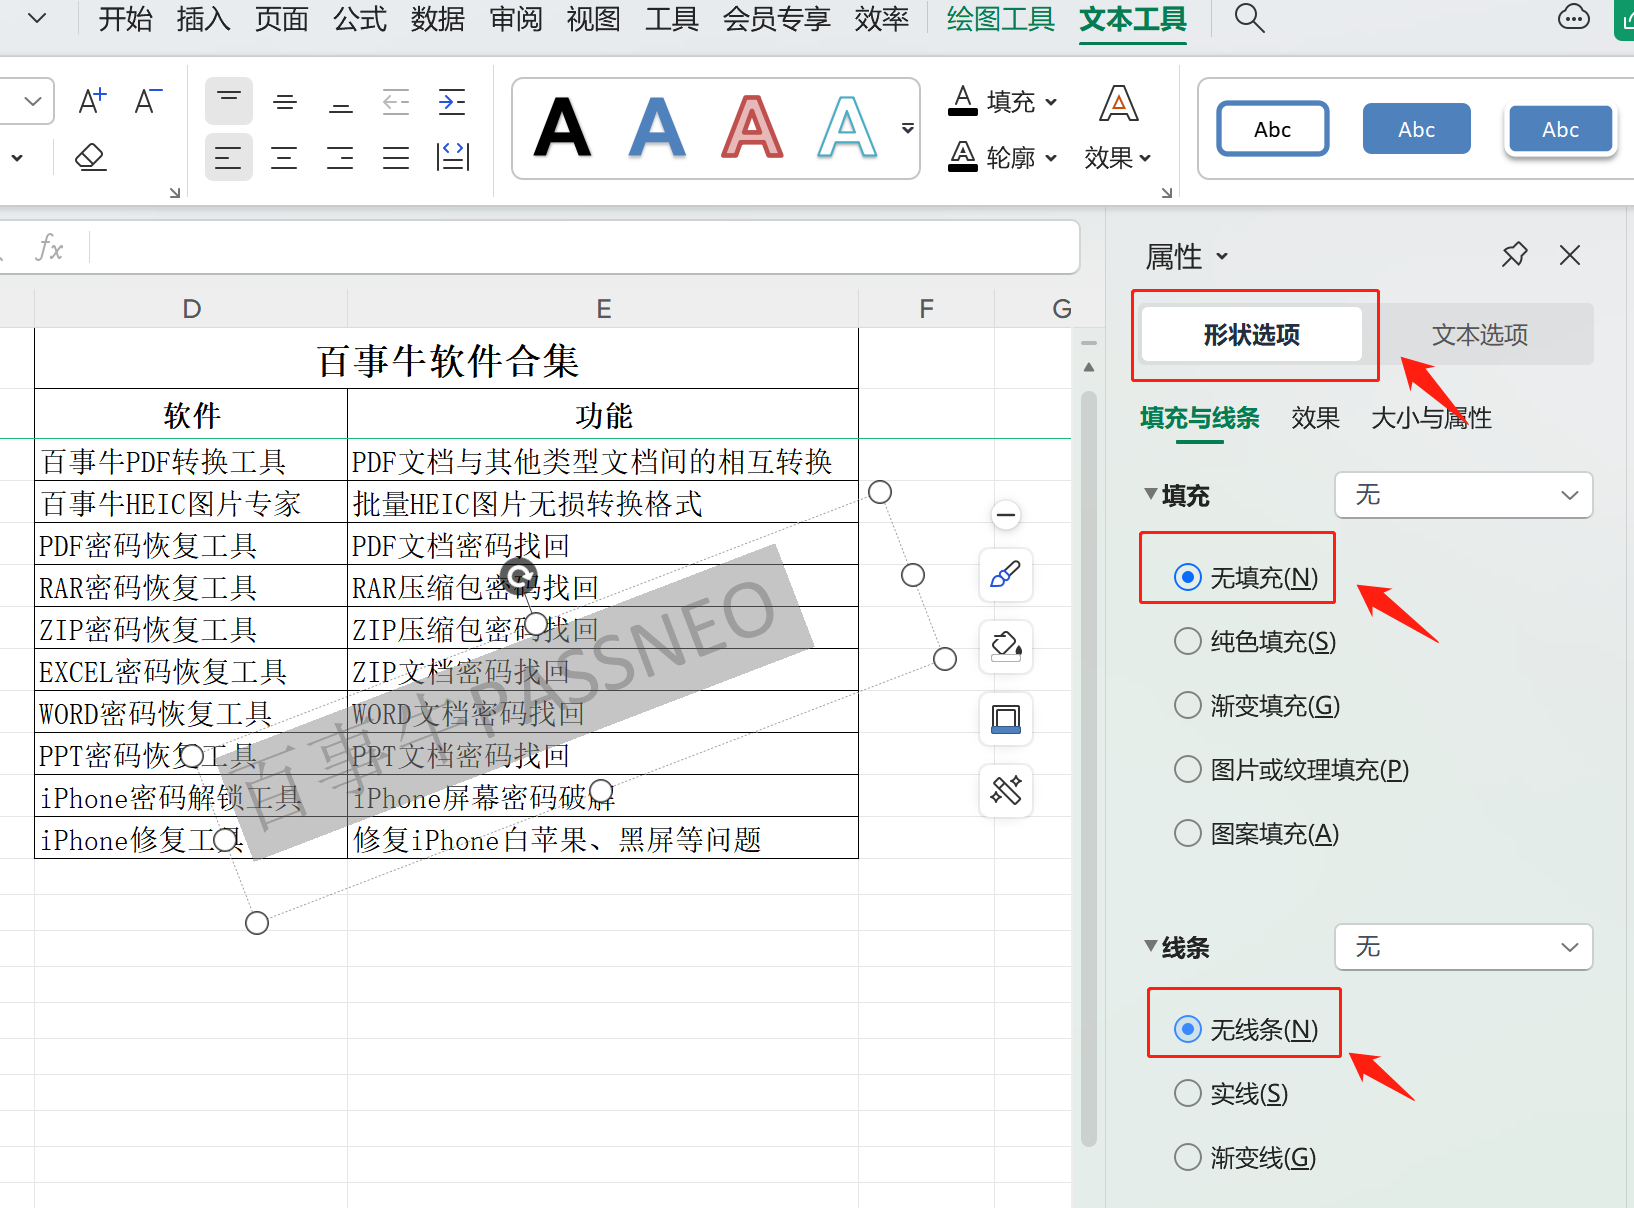Choose the light blue outline text preset

847,128
